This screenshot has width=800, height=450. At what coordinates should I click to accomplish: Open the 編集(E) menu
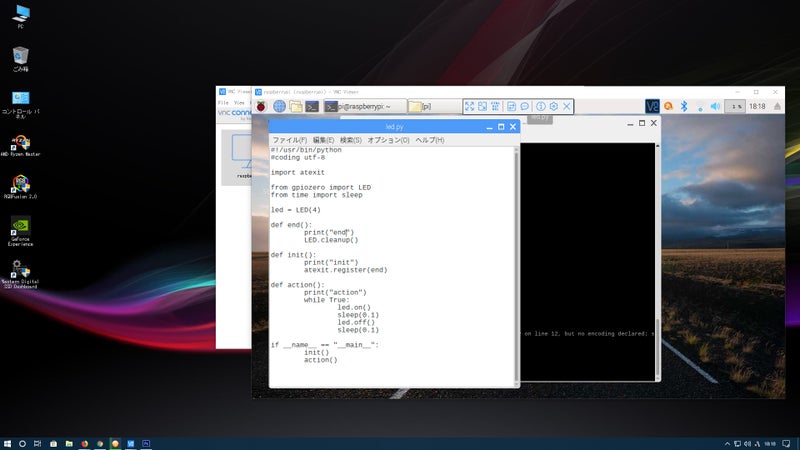[323, 140]
